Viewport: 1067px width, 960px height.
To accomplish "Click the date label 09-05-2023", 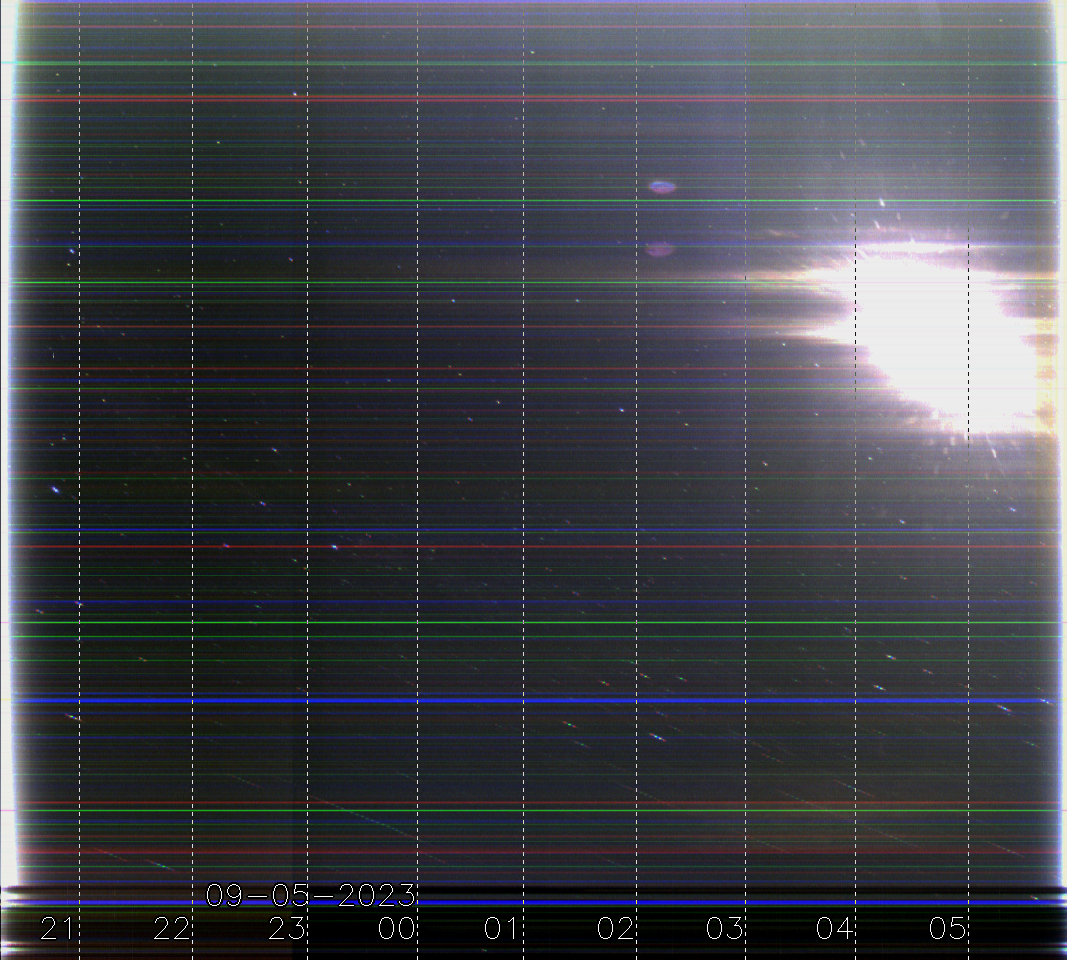I will (x=310, y=895).
